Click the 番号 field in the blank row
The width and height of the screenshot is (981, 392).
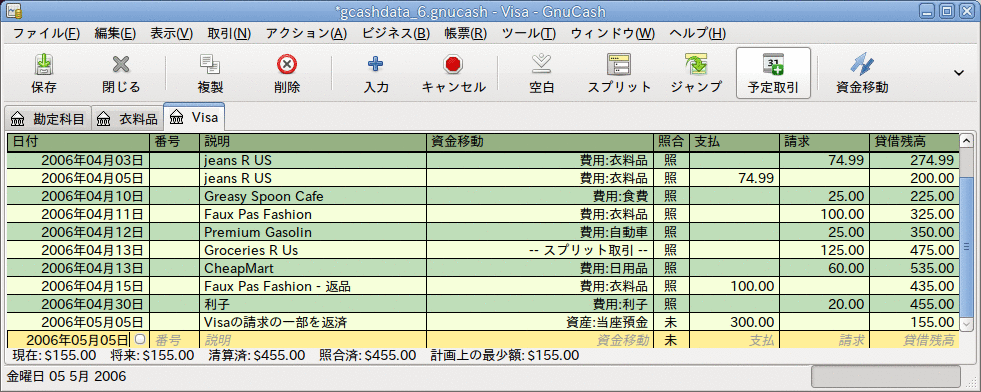pyautogui.click(x=175, y=340)
